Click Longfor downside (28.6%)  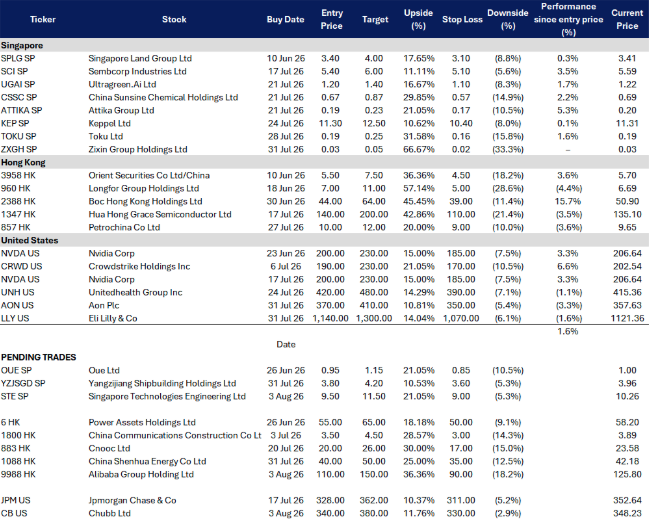tap(508, 189)
